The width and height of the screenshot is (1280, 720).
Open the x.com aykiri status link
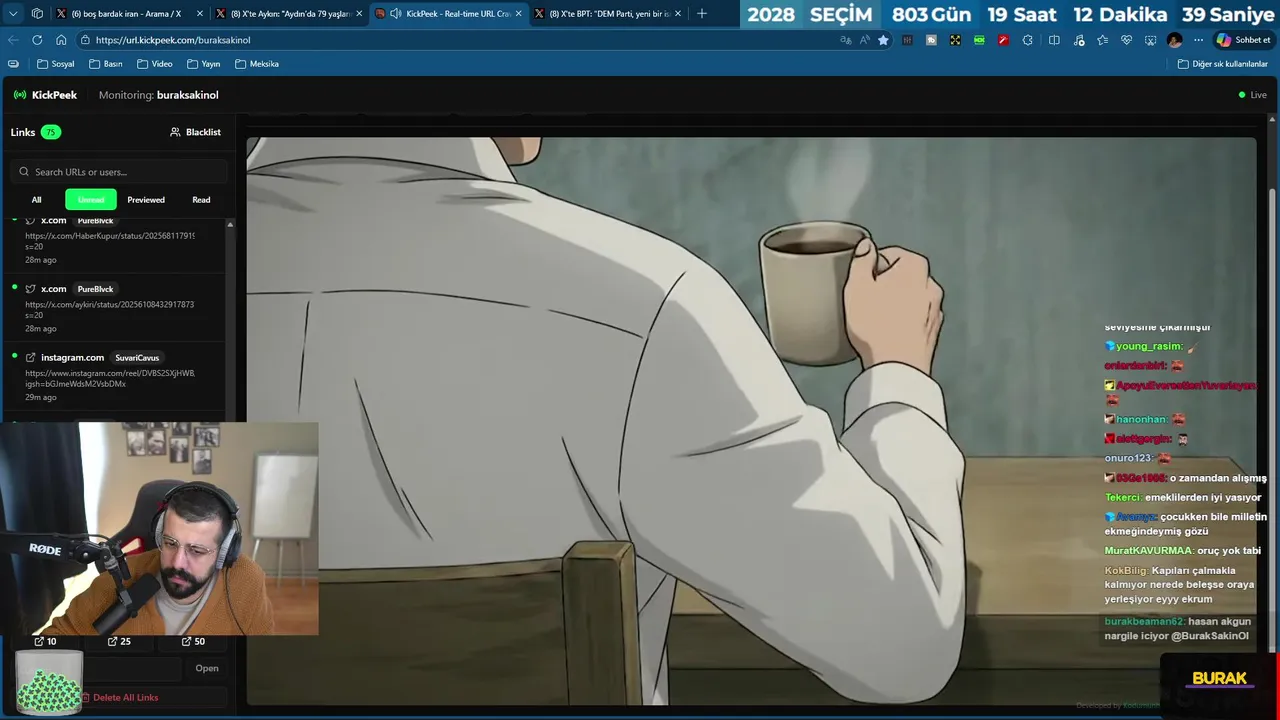click(110, 308)
